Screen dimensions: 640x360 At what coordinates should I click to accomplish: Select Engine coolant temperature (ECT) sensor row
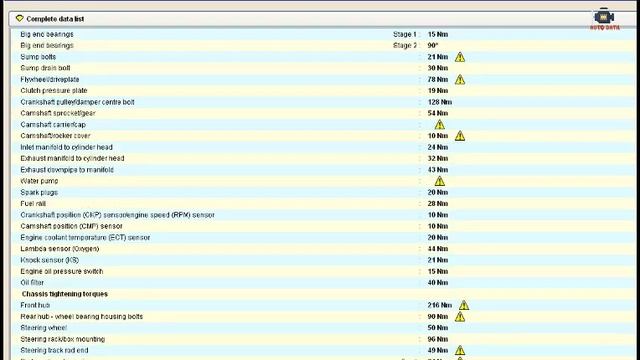point(323,238)
